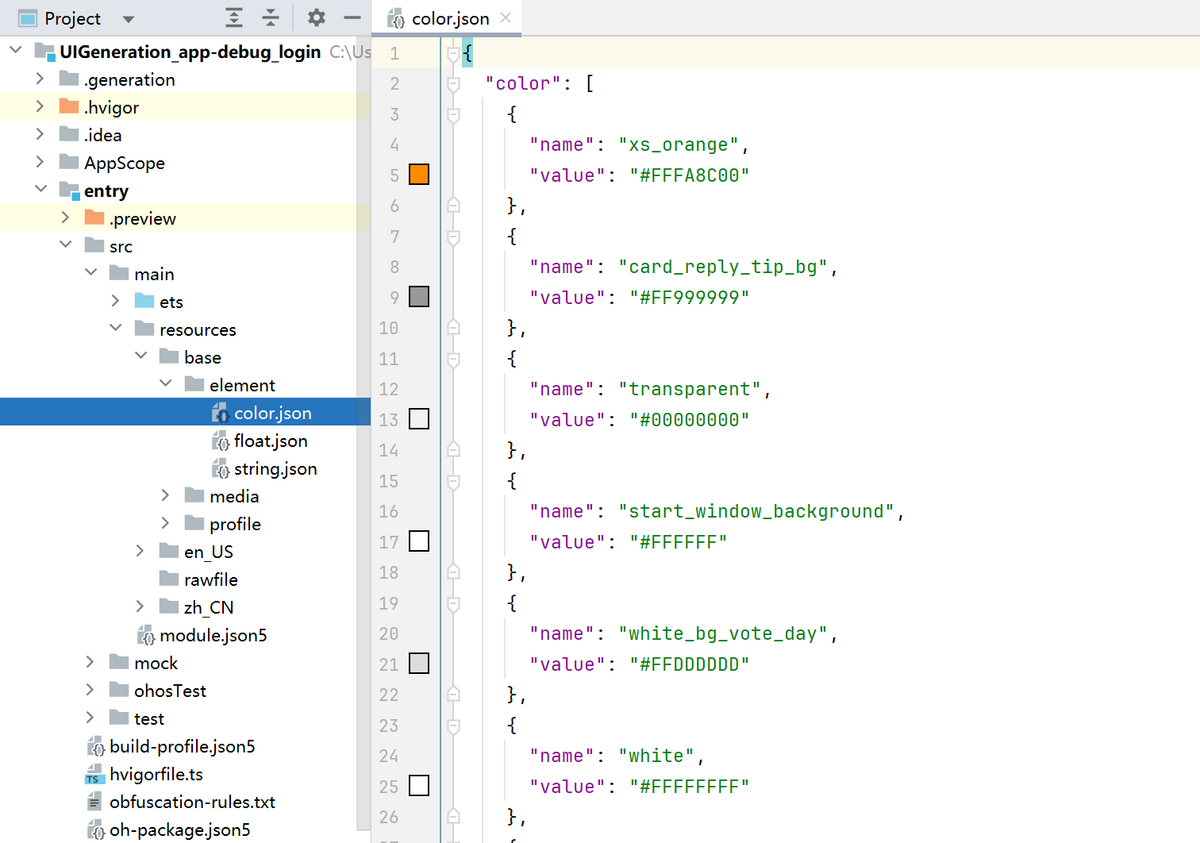
Task: Hide the Project tool window
Action: [x=351, y=18]
